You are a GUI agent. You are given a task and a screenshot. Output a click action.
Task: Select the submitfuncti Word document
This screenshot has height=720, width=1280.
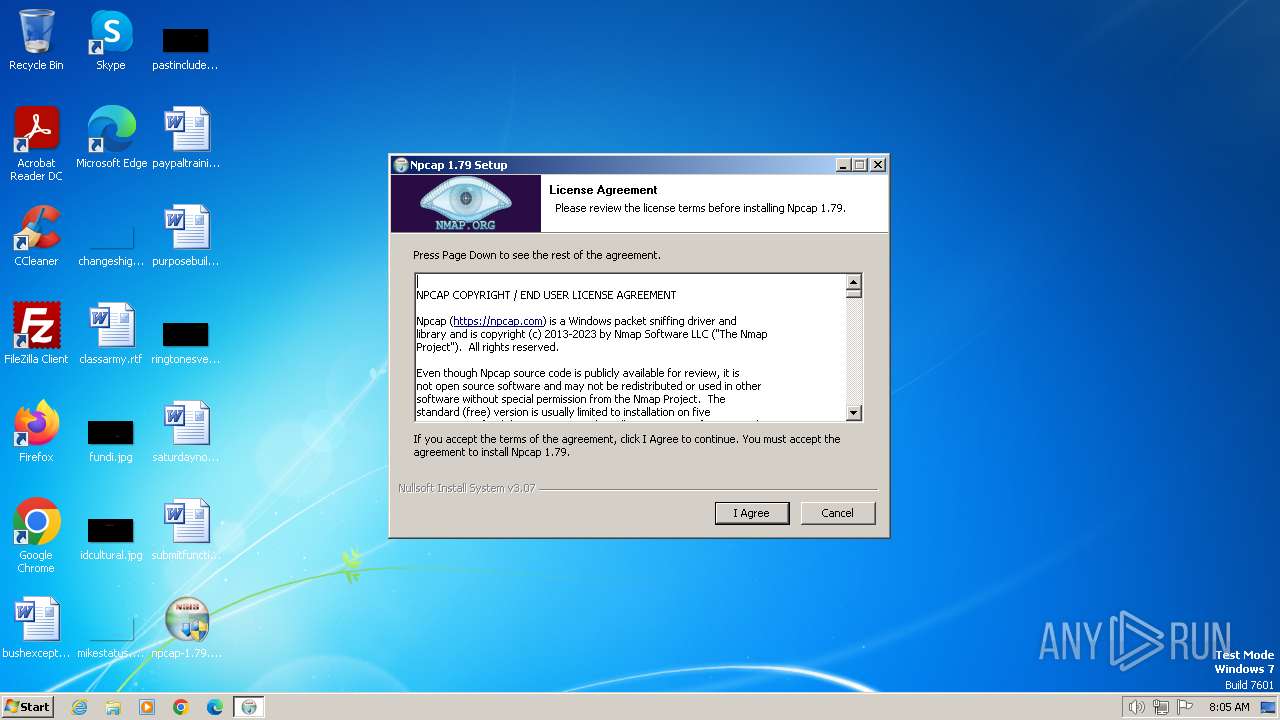pos(186,529)
